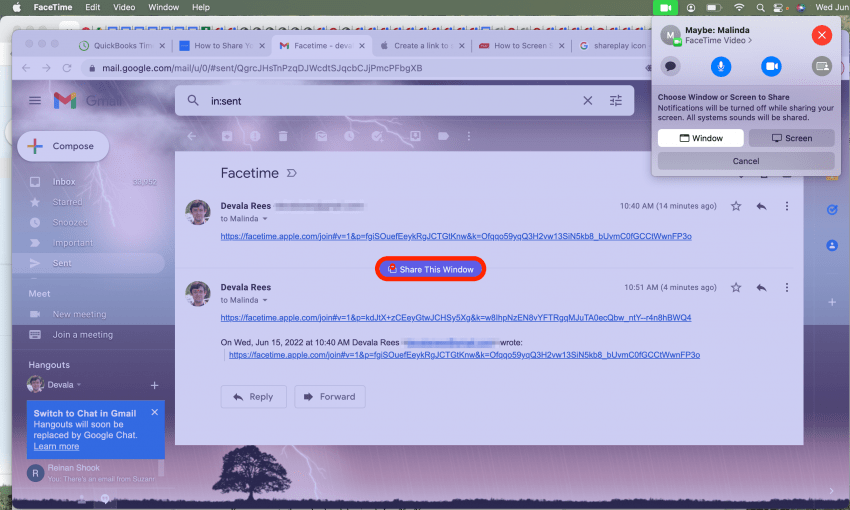Click the Share This Window button

tap(431, 269)
